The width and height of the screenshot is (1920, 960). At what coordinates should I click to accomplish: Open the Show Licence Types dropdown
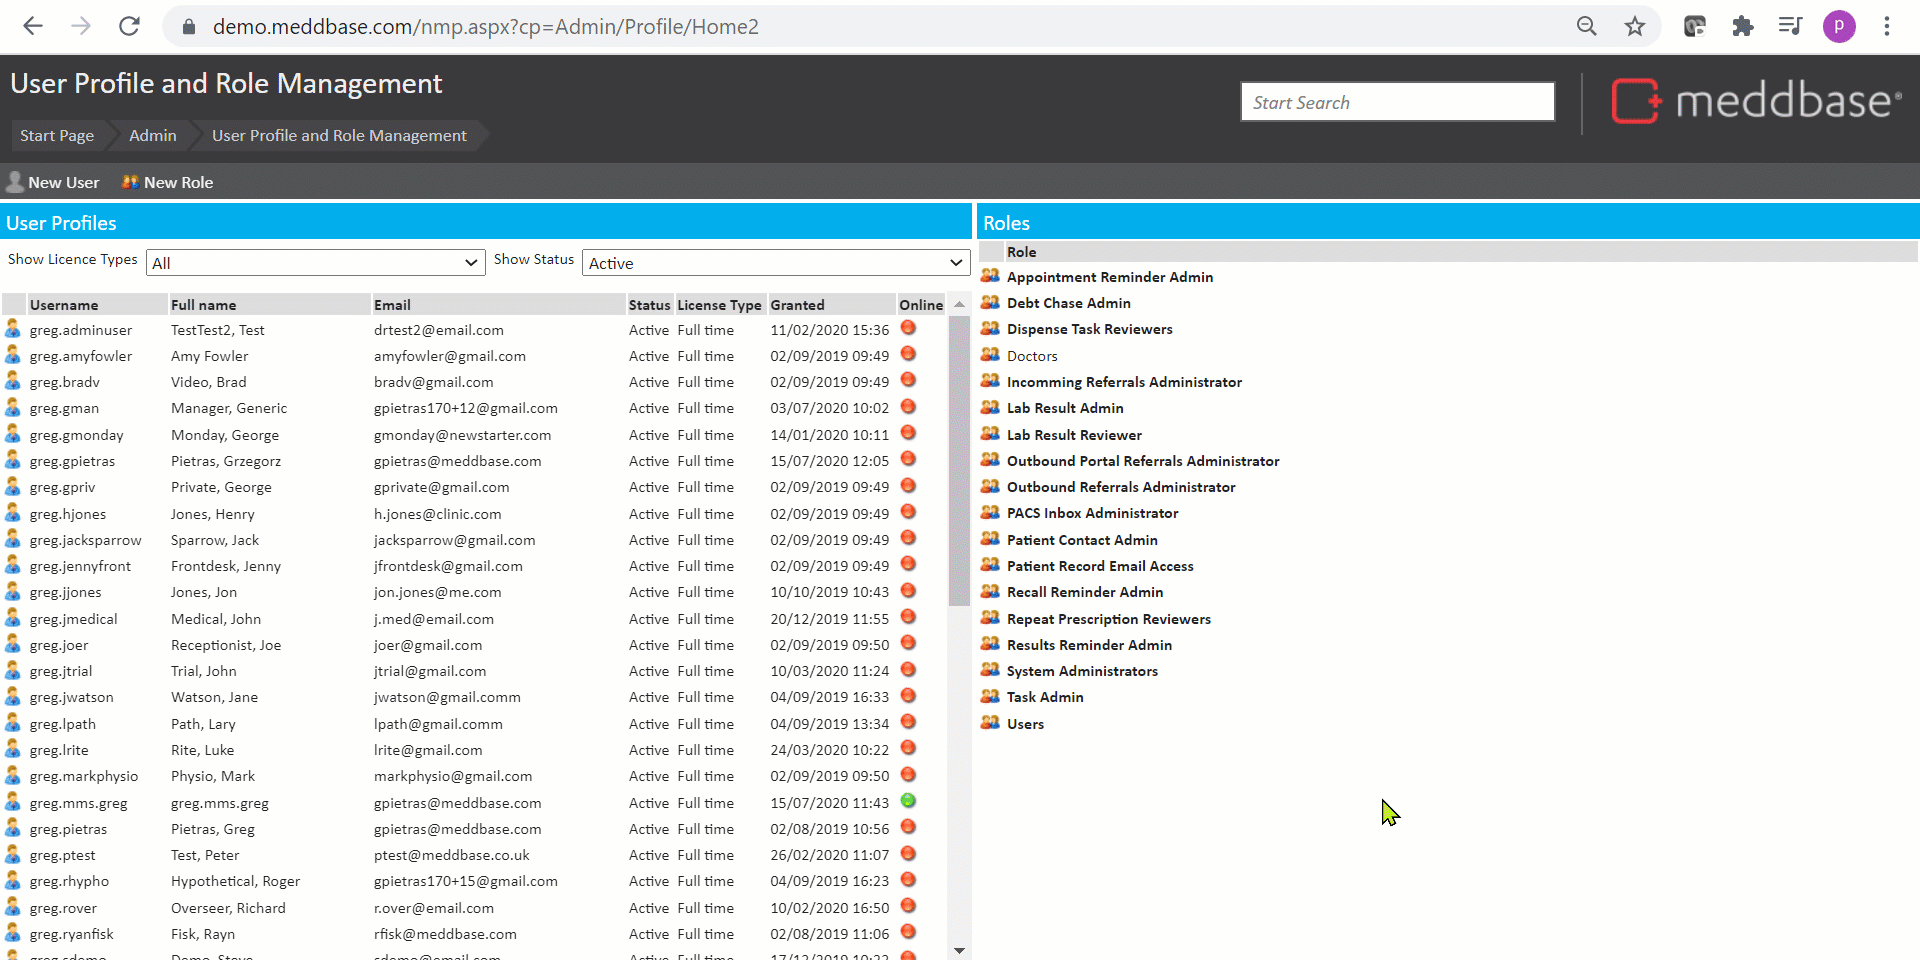click(315, 263)
